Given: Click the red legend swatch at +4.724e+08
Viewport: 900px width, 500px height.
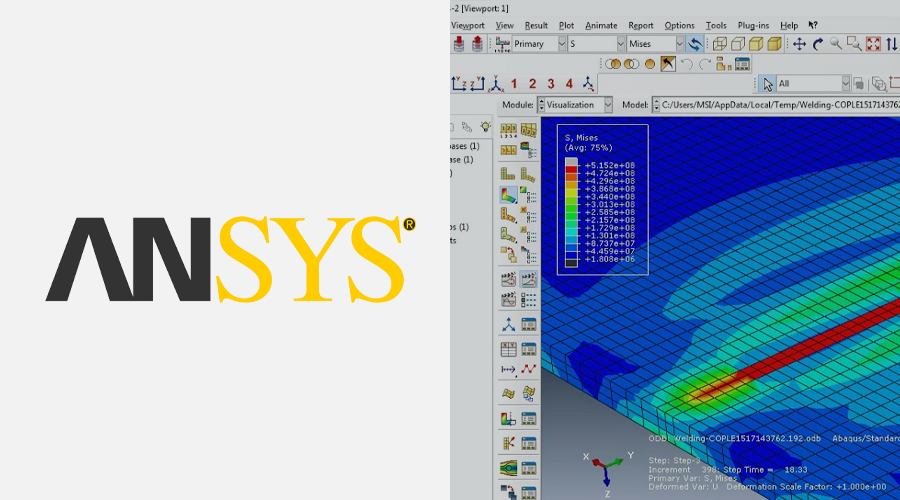Looking at the screenshot, I should (x=571, y=170).
